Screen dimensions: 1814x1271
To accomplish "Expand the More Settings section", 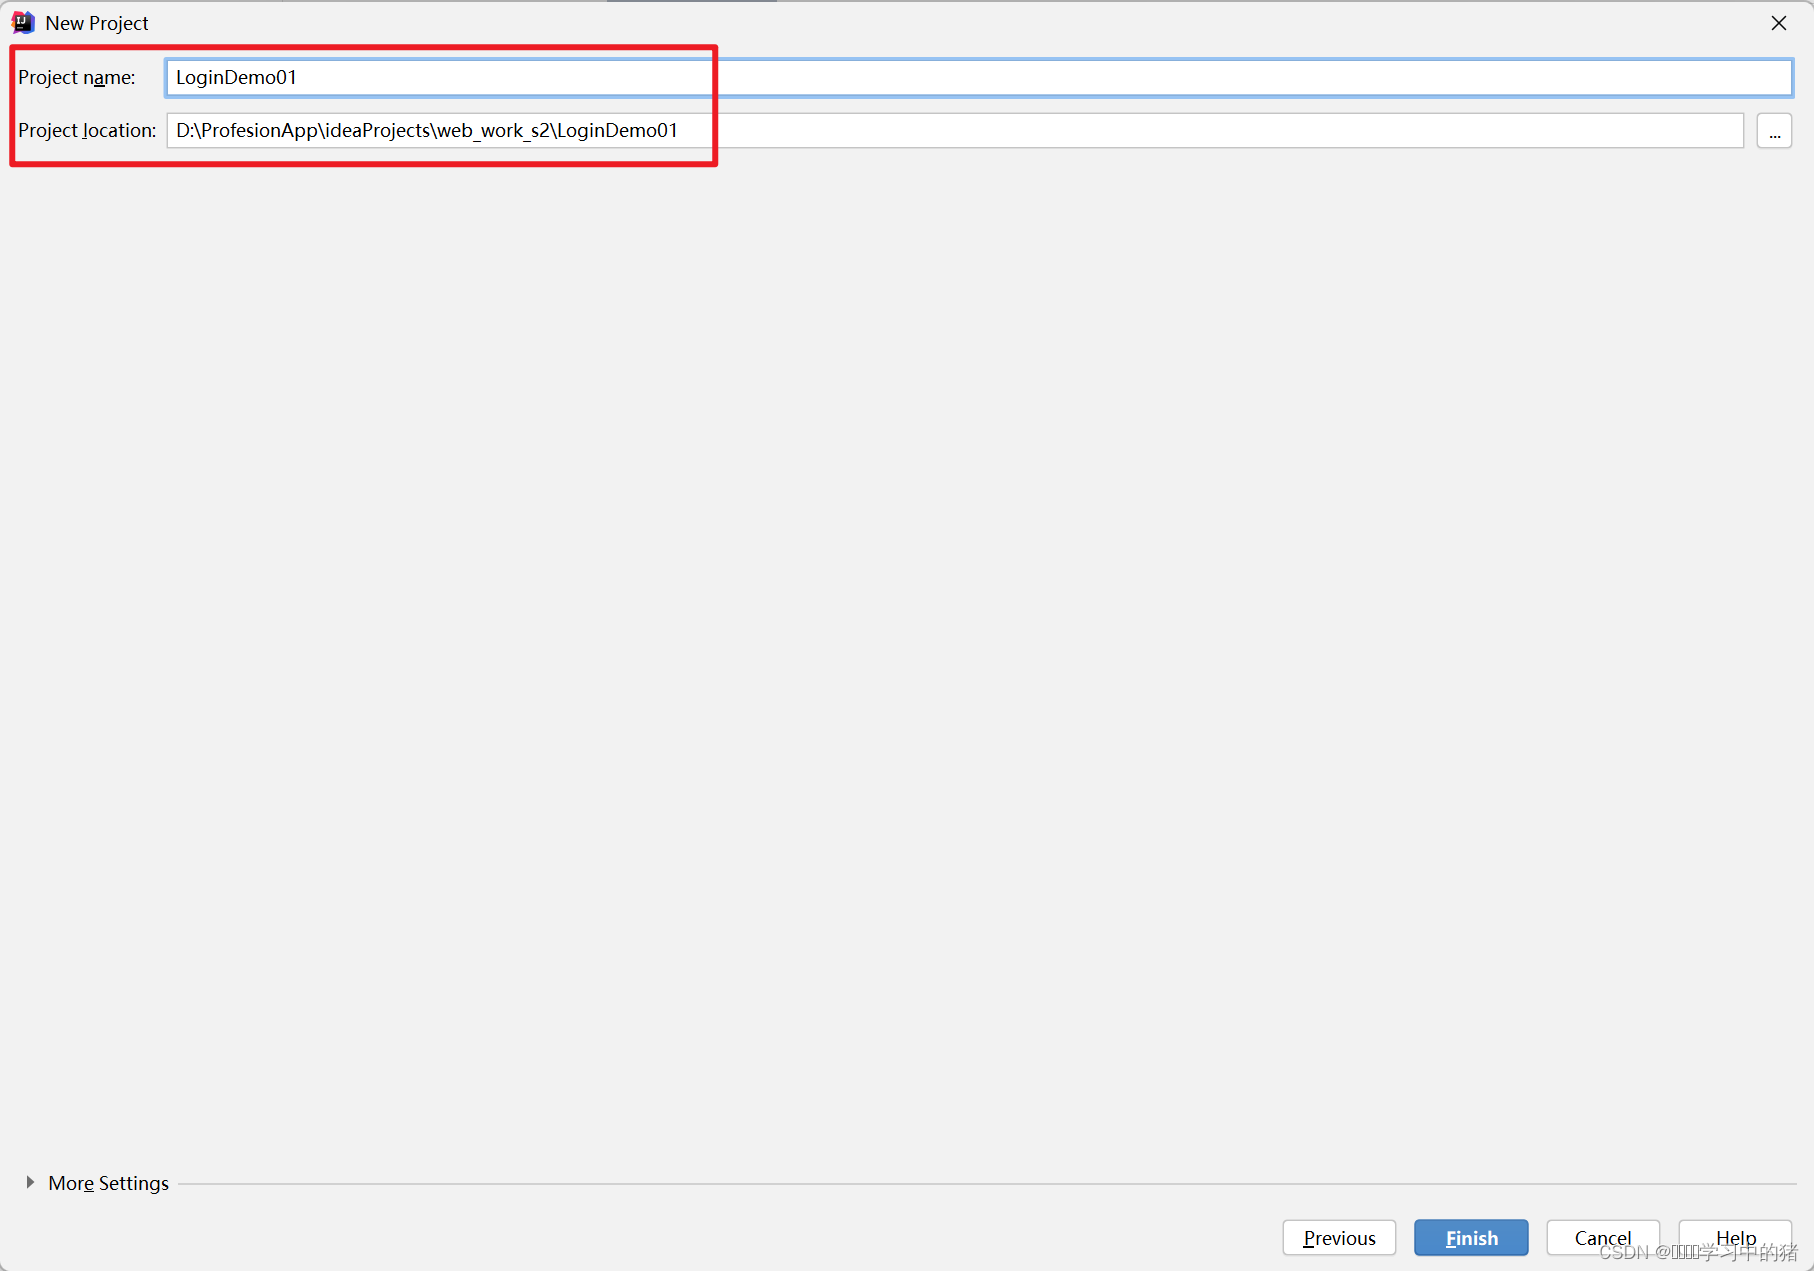I will tap(30, 1183).
